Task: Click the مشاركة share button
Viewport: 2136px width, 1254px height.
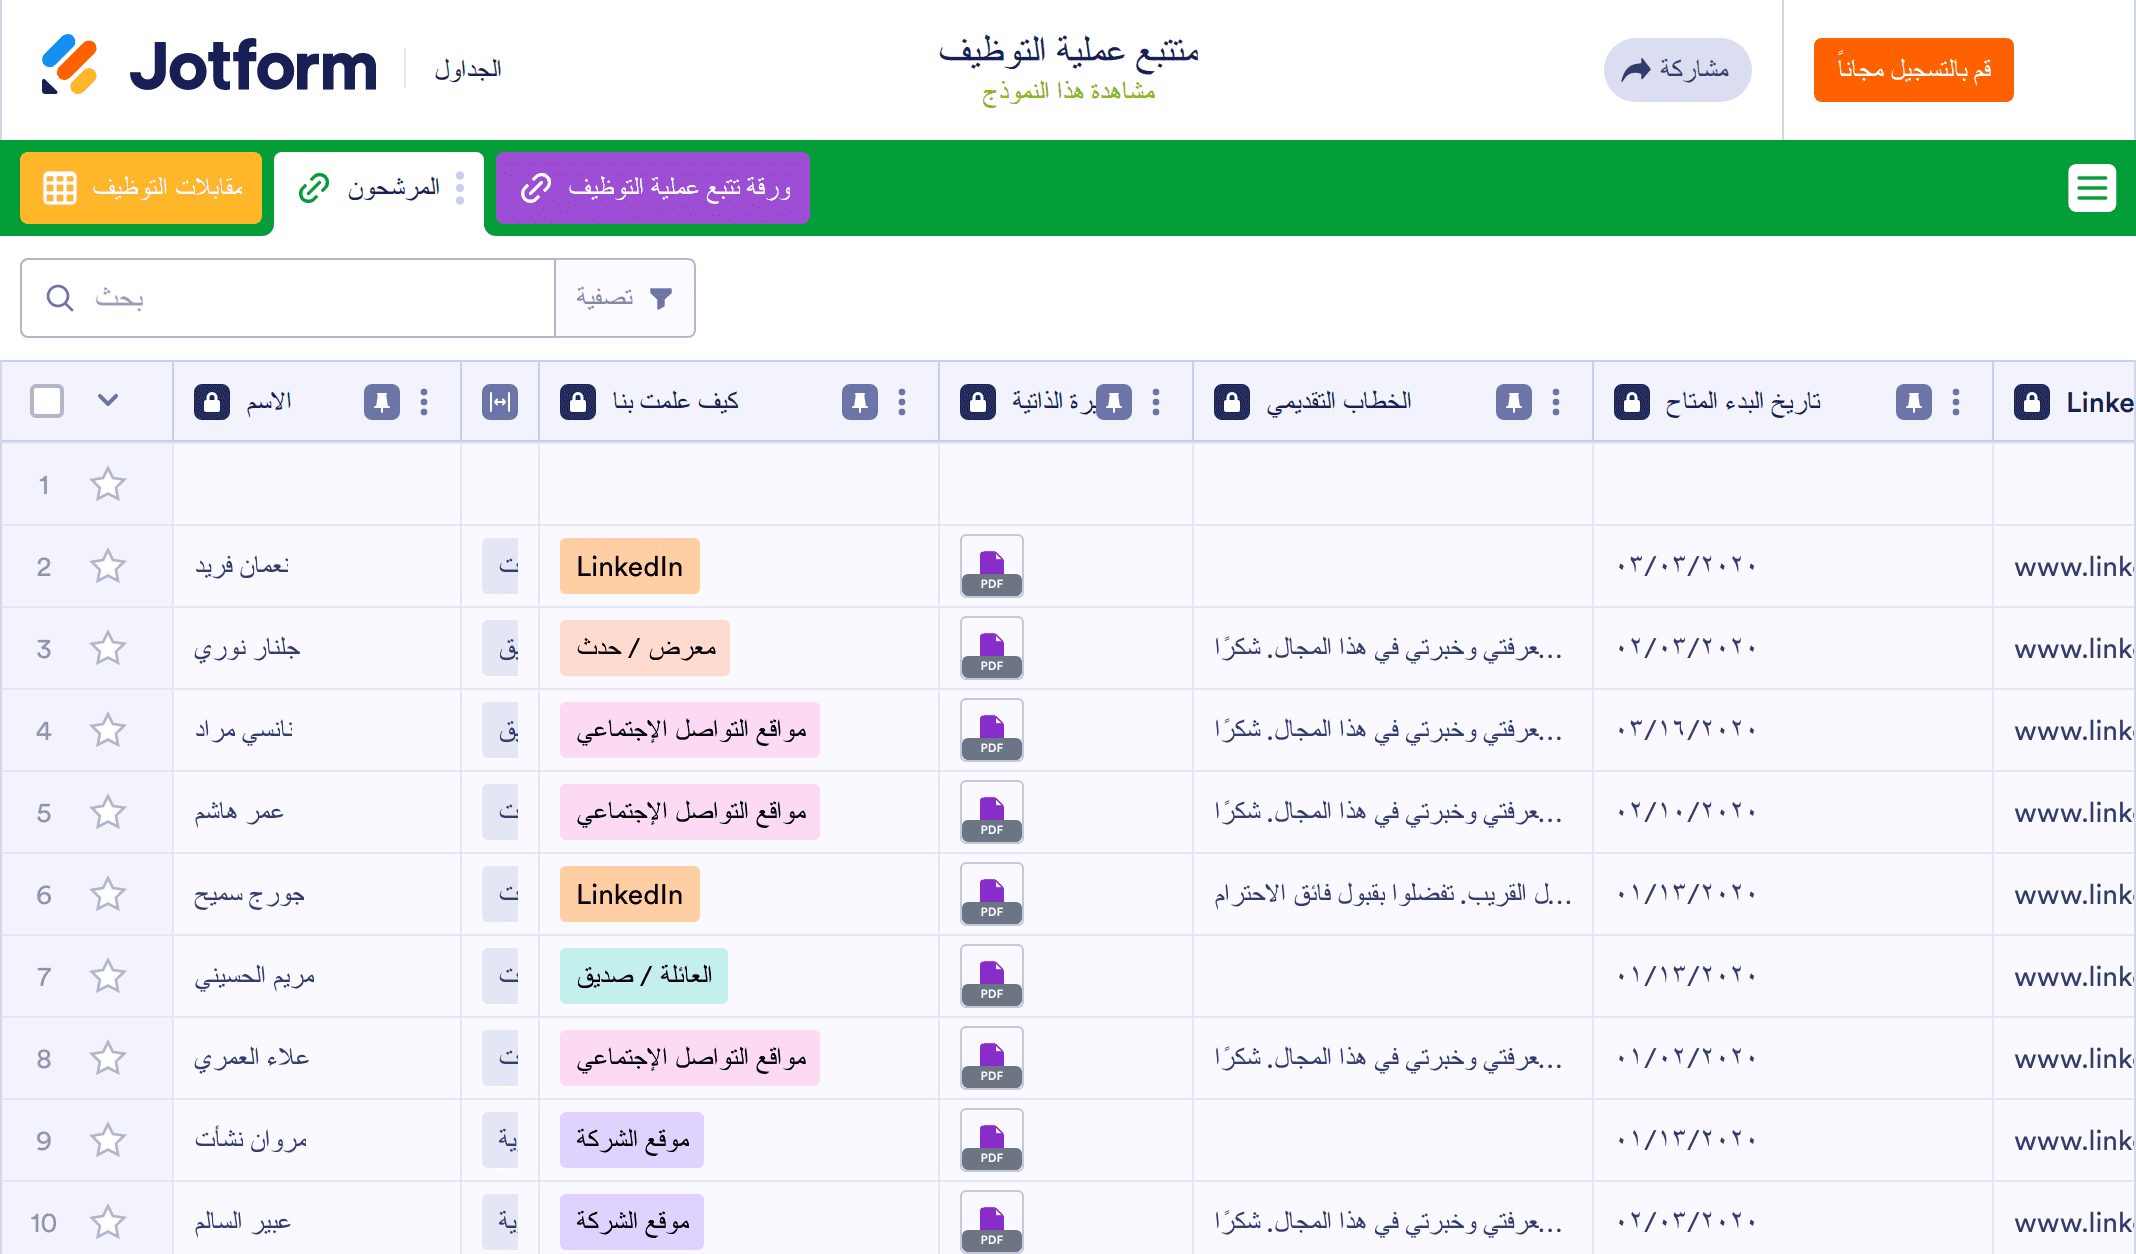Action: coord(1677,70)
